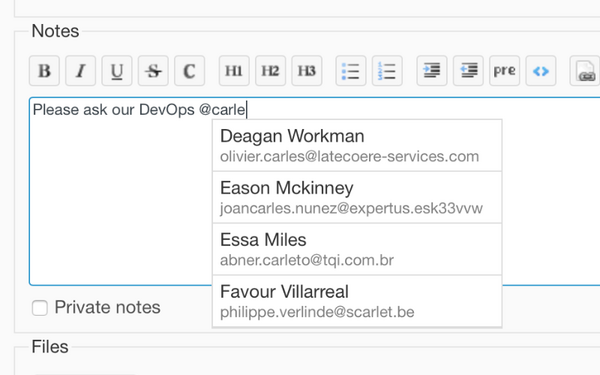This screenshot has height=375, width=600.
Task: Toggle bold formatting button
Action: pos(44,71)
